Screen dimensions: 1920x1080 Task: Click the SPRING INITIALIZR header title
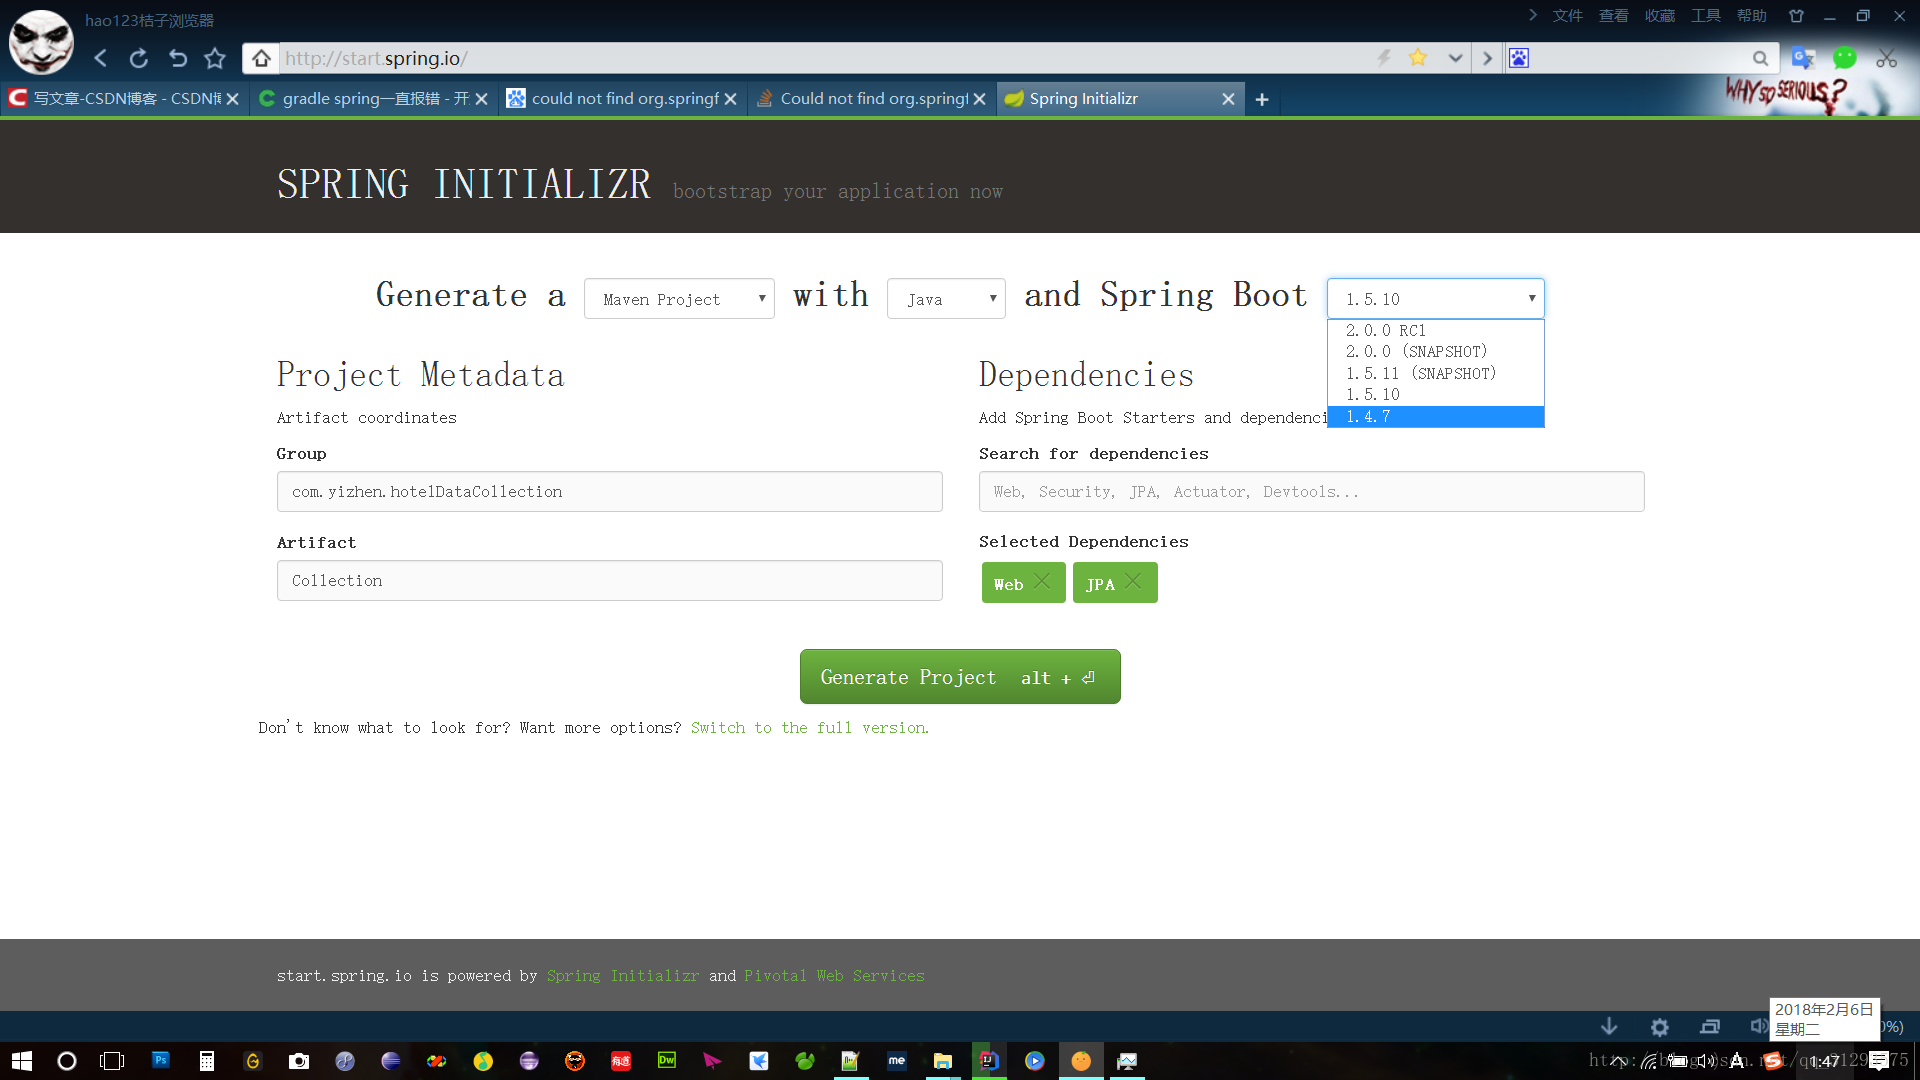tap(463, 184)
